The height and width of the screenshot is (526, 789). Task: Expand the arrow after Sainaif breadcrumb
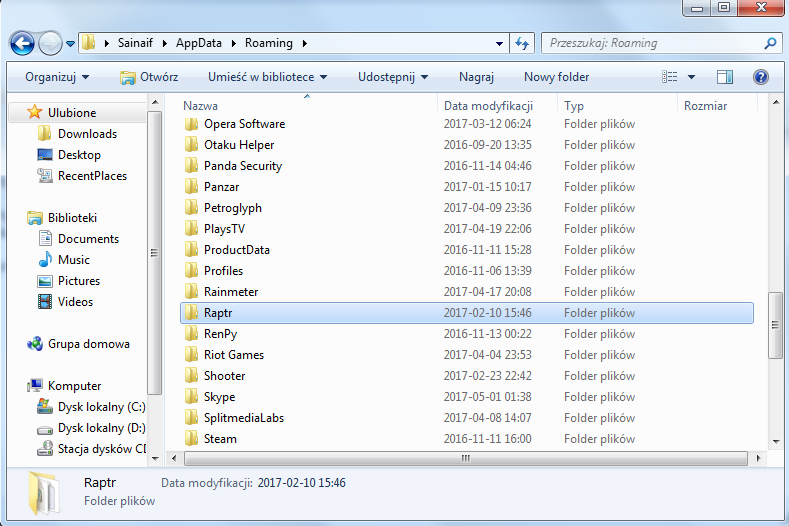click(x=164, y=43)
